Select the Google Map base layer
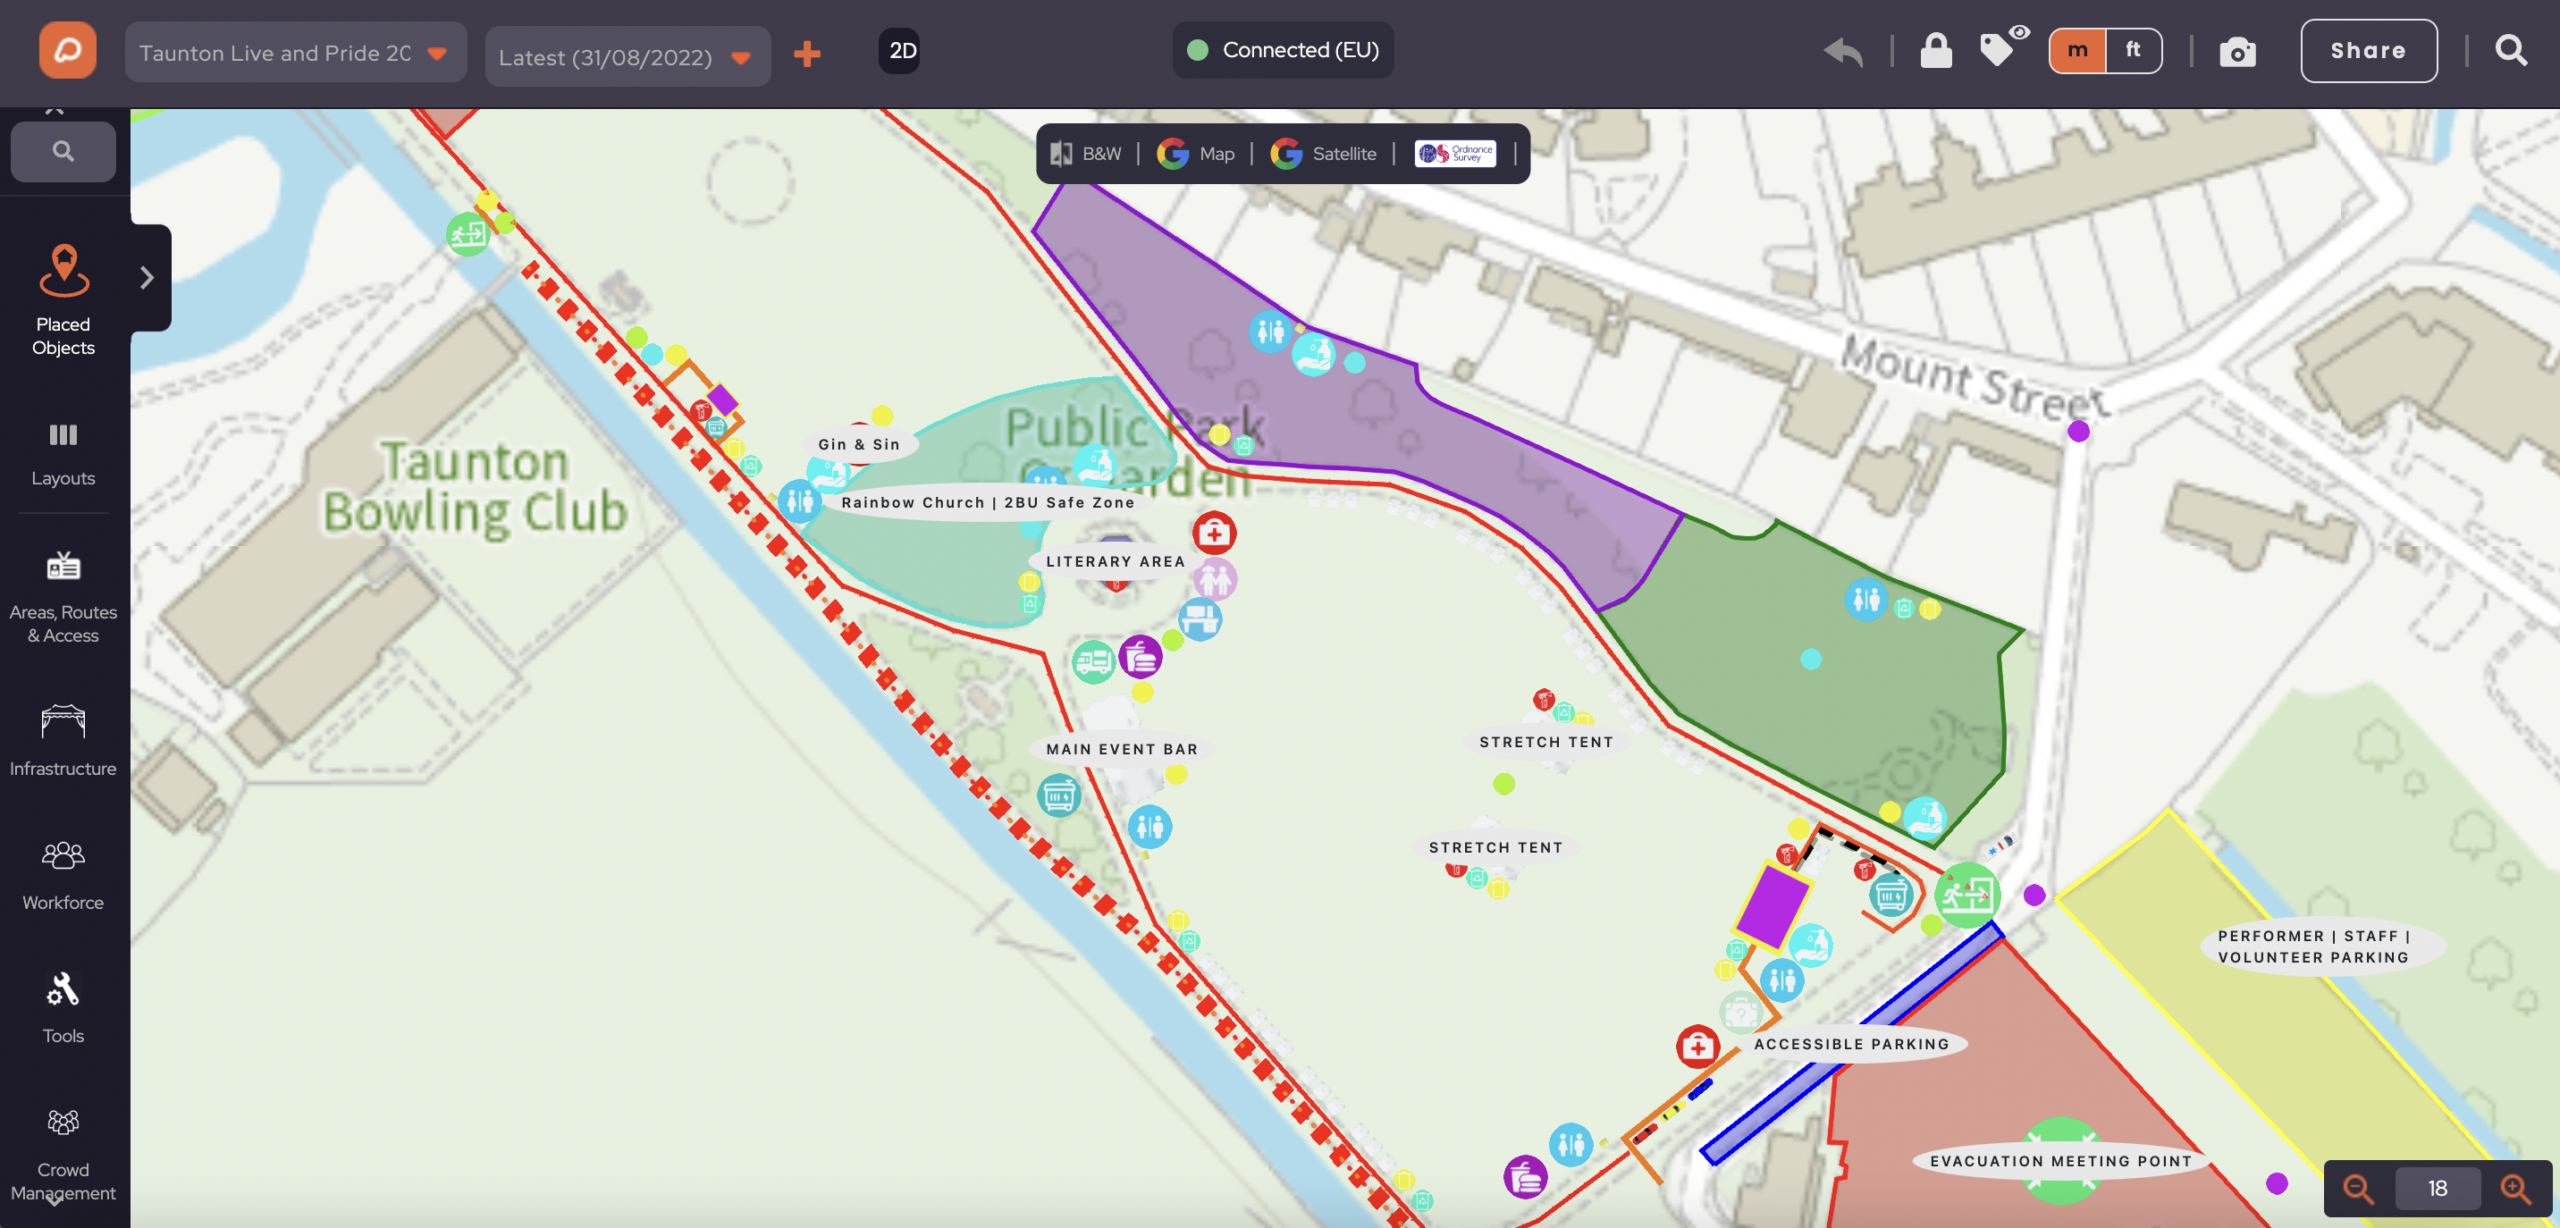This screenshot has height=1228, width=2560. (x=1197, y=154)
